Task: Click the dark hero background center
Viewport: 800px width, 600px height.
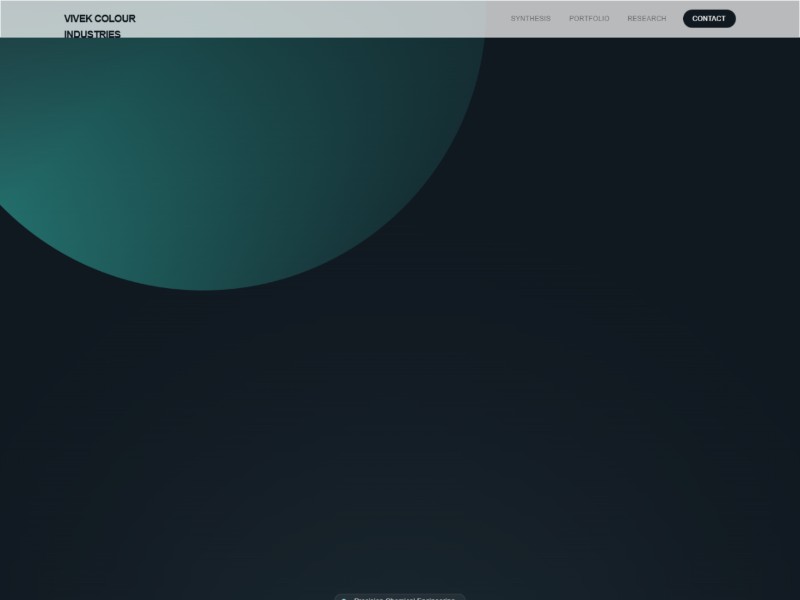Action: pos(400,400)
